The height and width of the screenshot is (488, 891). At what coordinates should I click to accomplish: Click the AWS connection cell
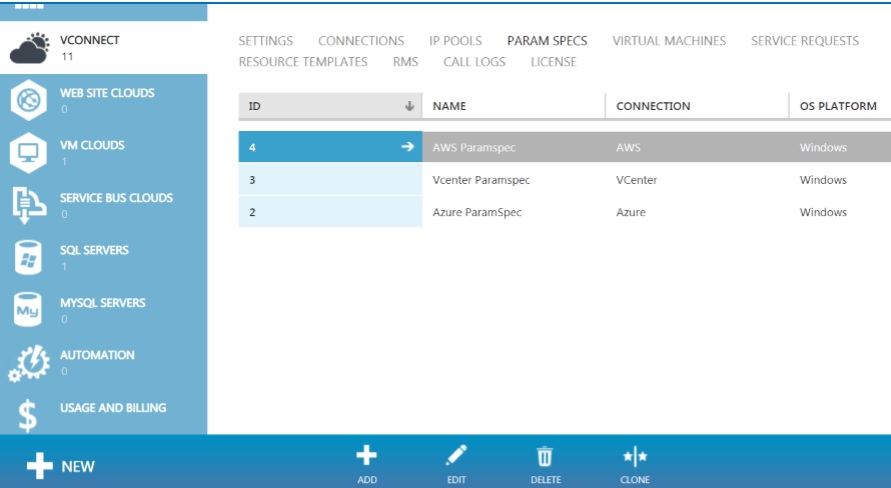tap(628, 148)
